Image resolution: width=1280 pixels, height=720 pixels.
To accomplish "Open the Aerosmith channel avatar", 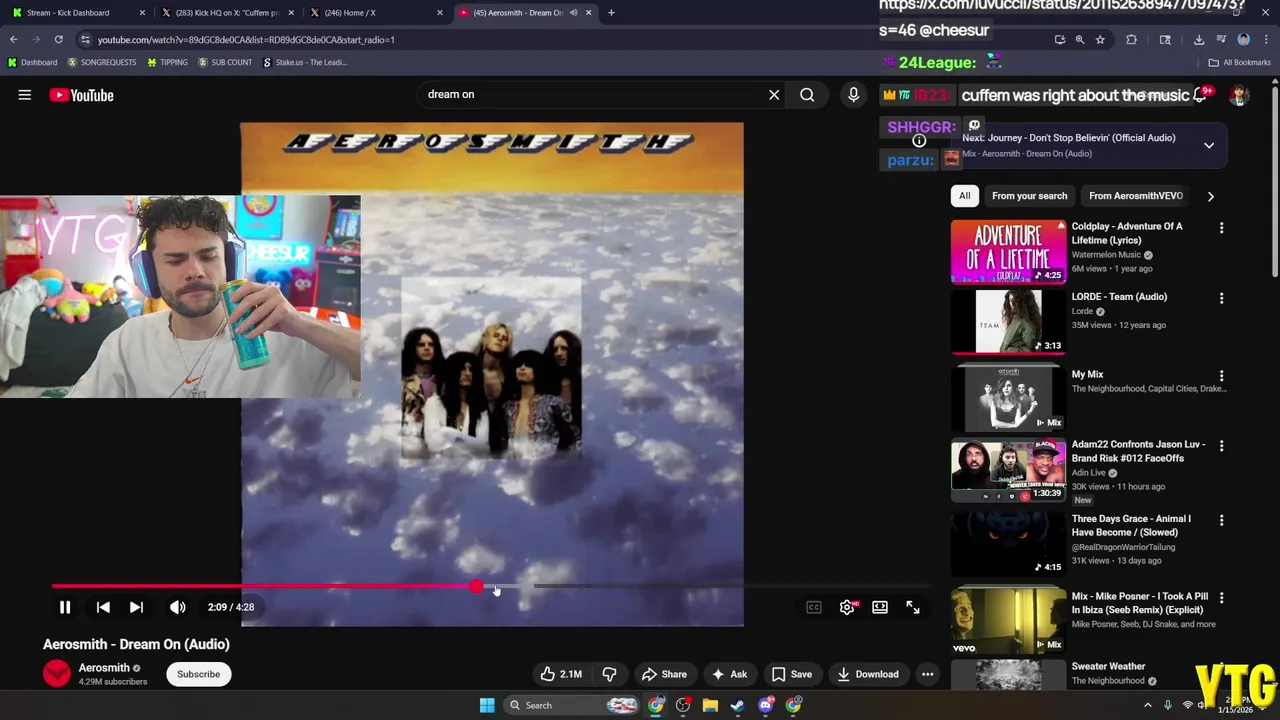I will 57,674.
